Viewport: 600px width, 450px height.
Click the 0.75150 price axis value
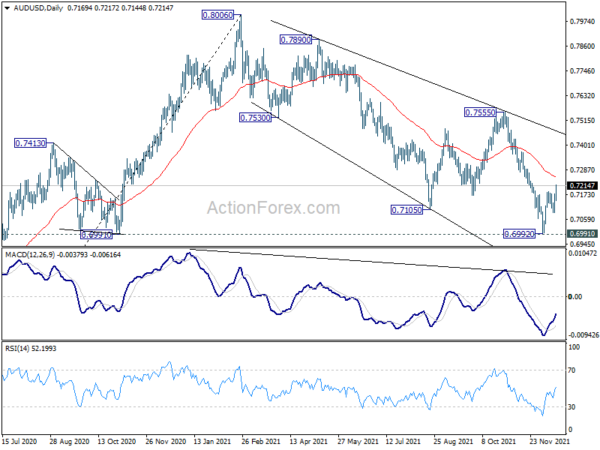coord(582,121)
